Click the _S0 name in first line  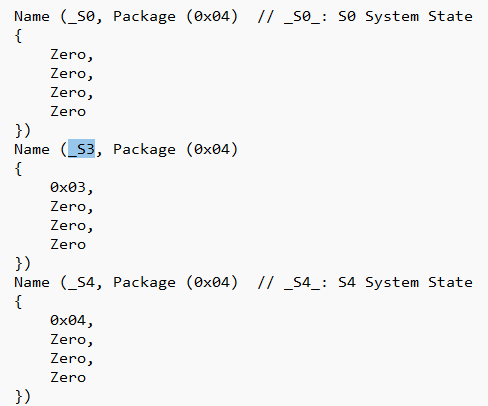pyautogui.click(x=82, y=16)
